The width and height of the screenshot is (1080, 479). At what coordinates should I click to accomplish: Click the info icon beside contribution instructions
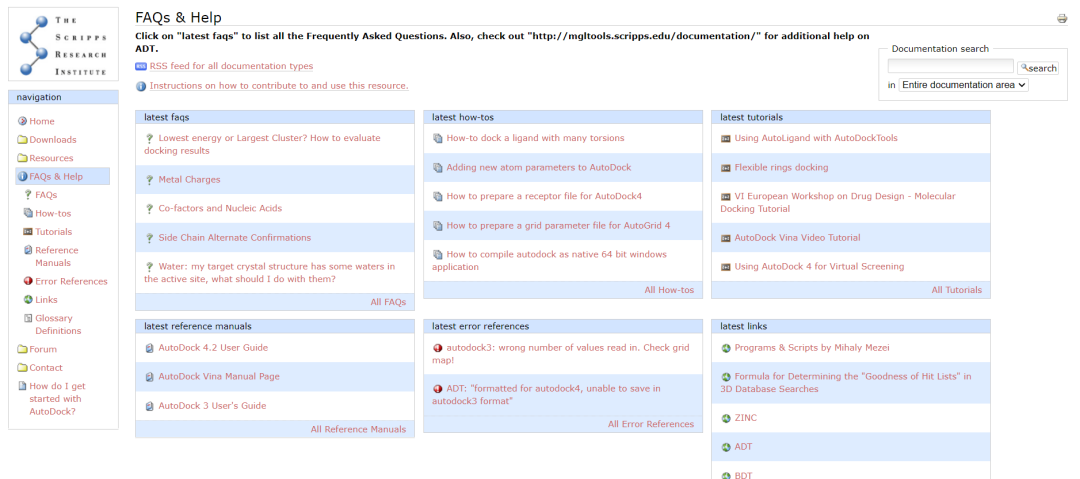click(x=141, y=86)
